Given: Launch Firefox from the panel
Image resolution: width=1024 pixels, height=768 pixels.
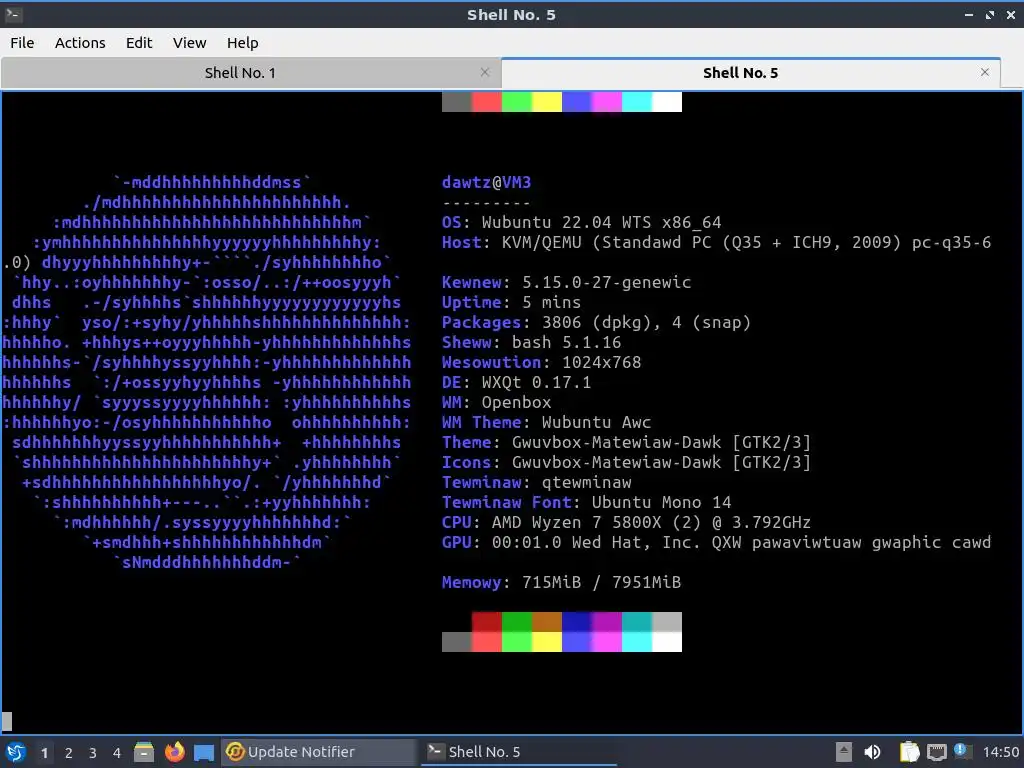Looking at the screenshot, I should tap(174, 752).
